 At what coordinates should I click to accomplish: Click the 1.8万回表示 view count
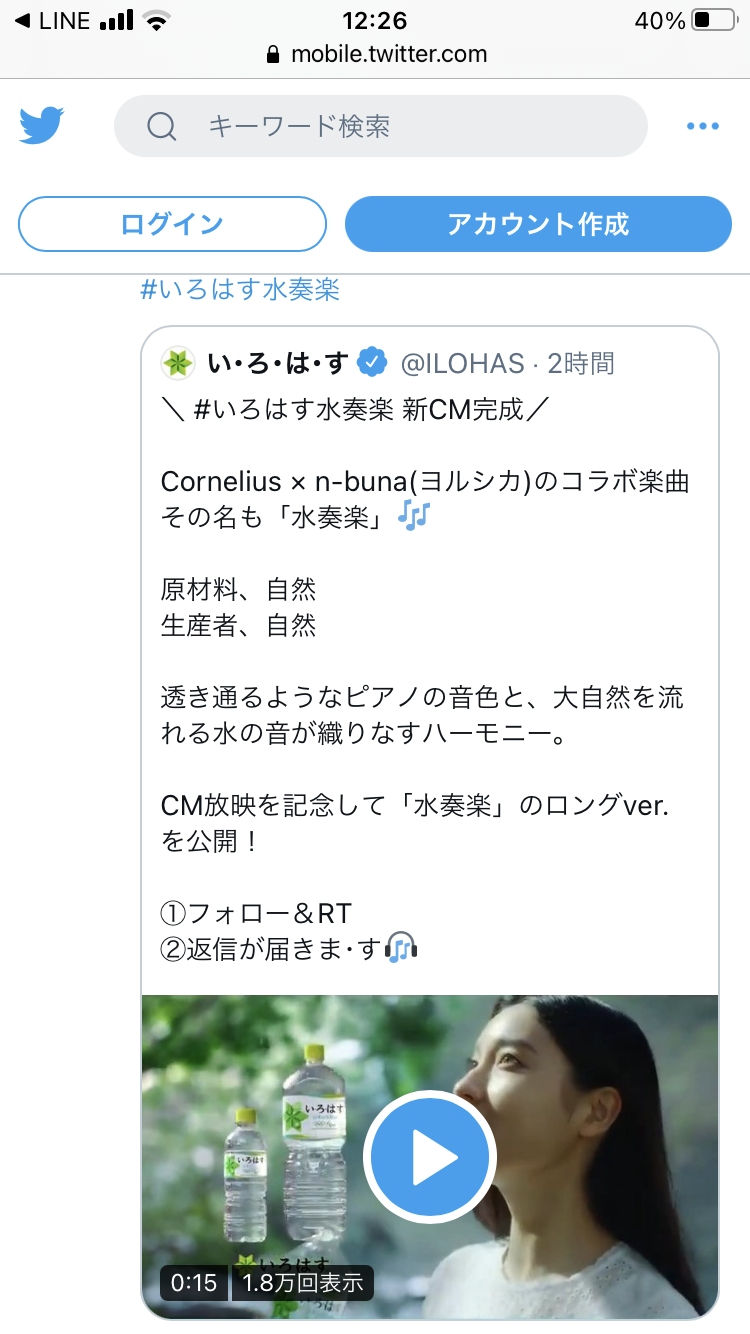pos(303,1283)
